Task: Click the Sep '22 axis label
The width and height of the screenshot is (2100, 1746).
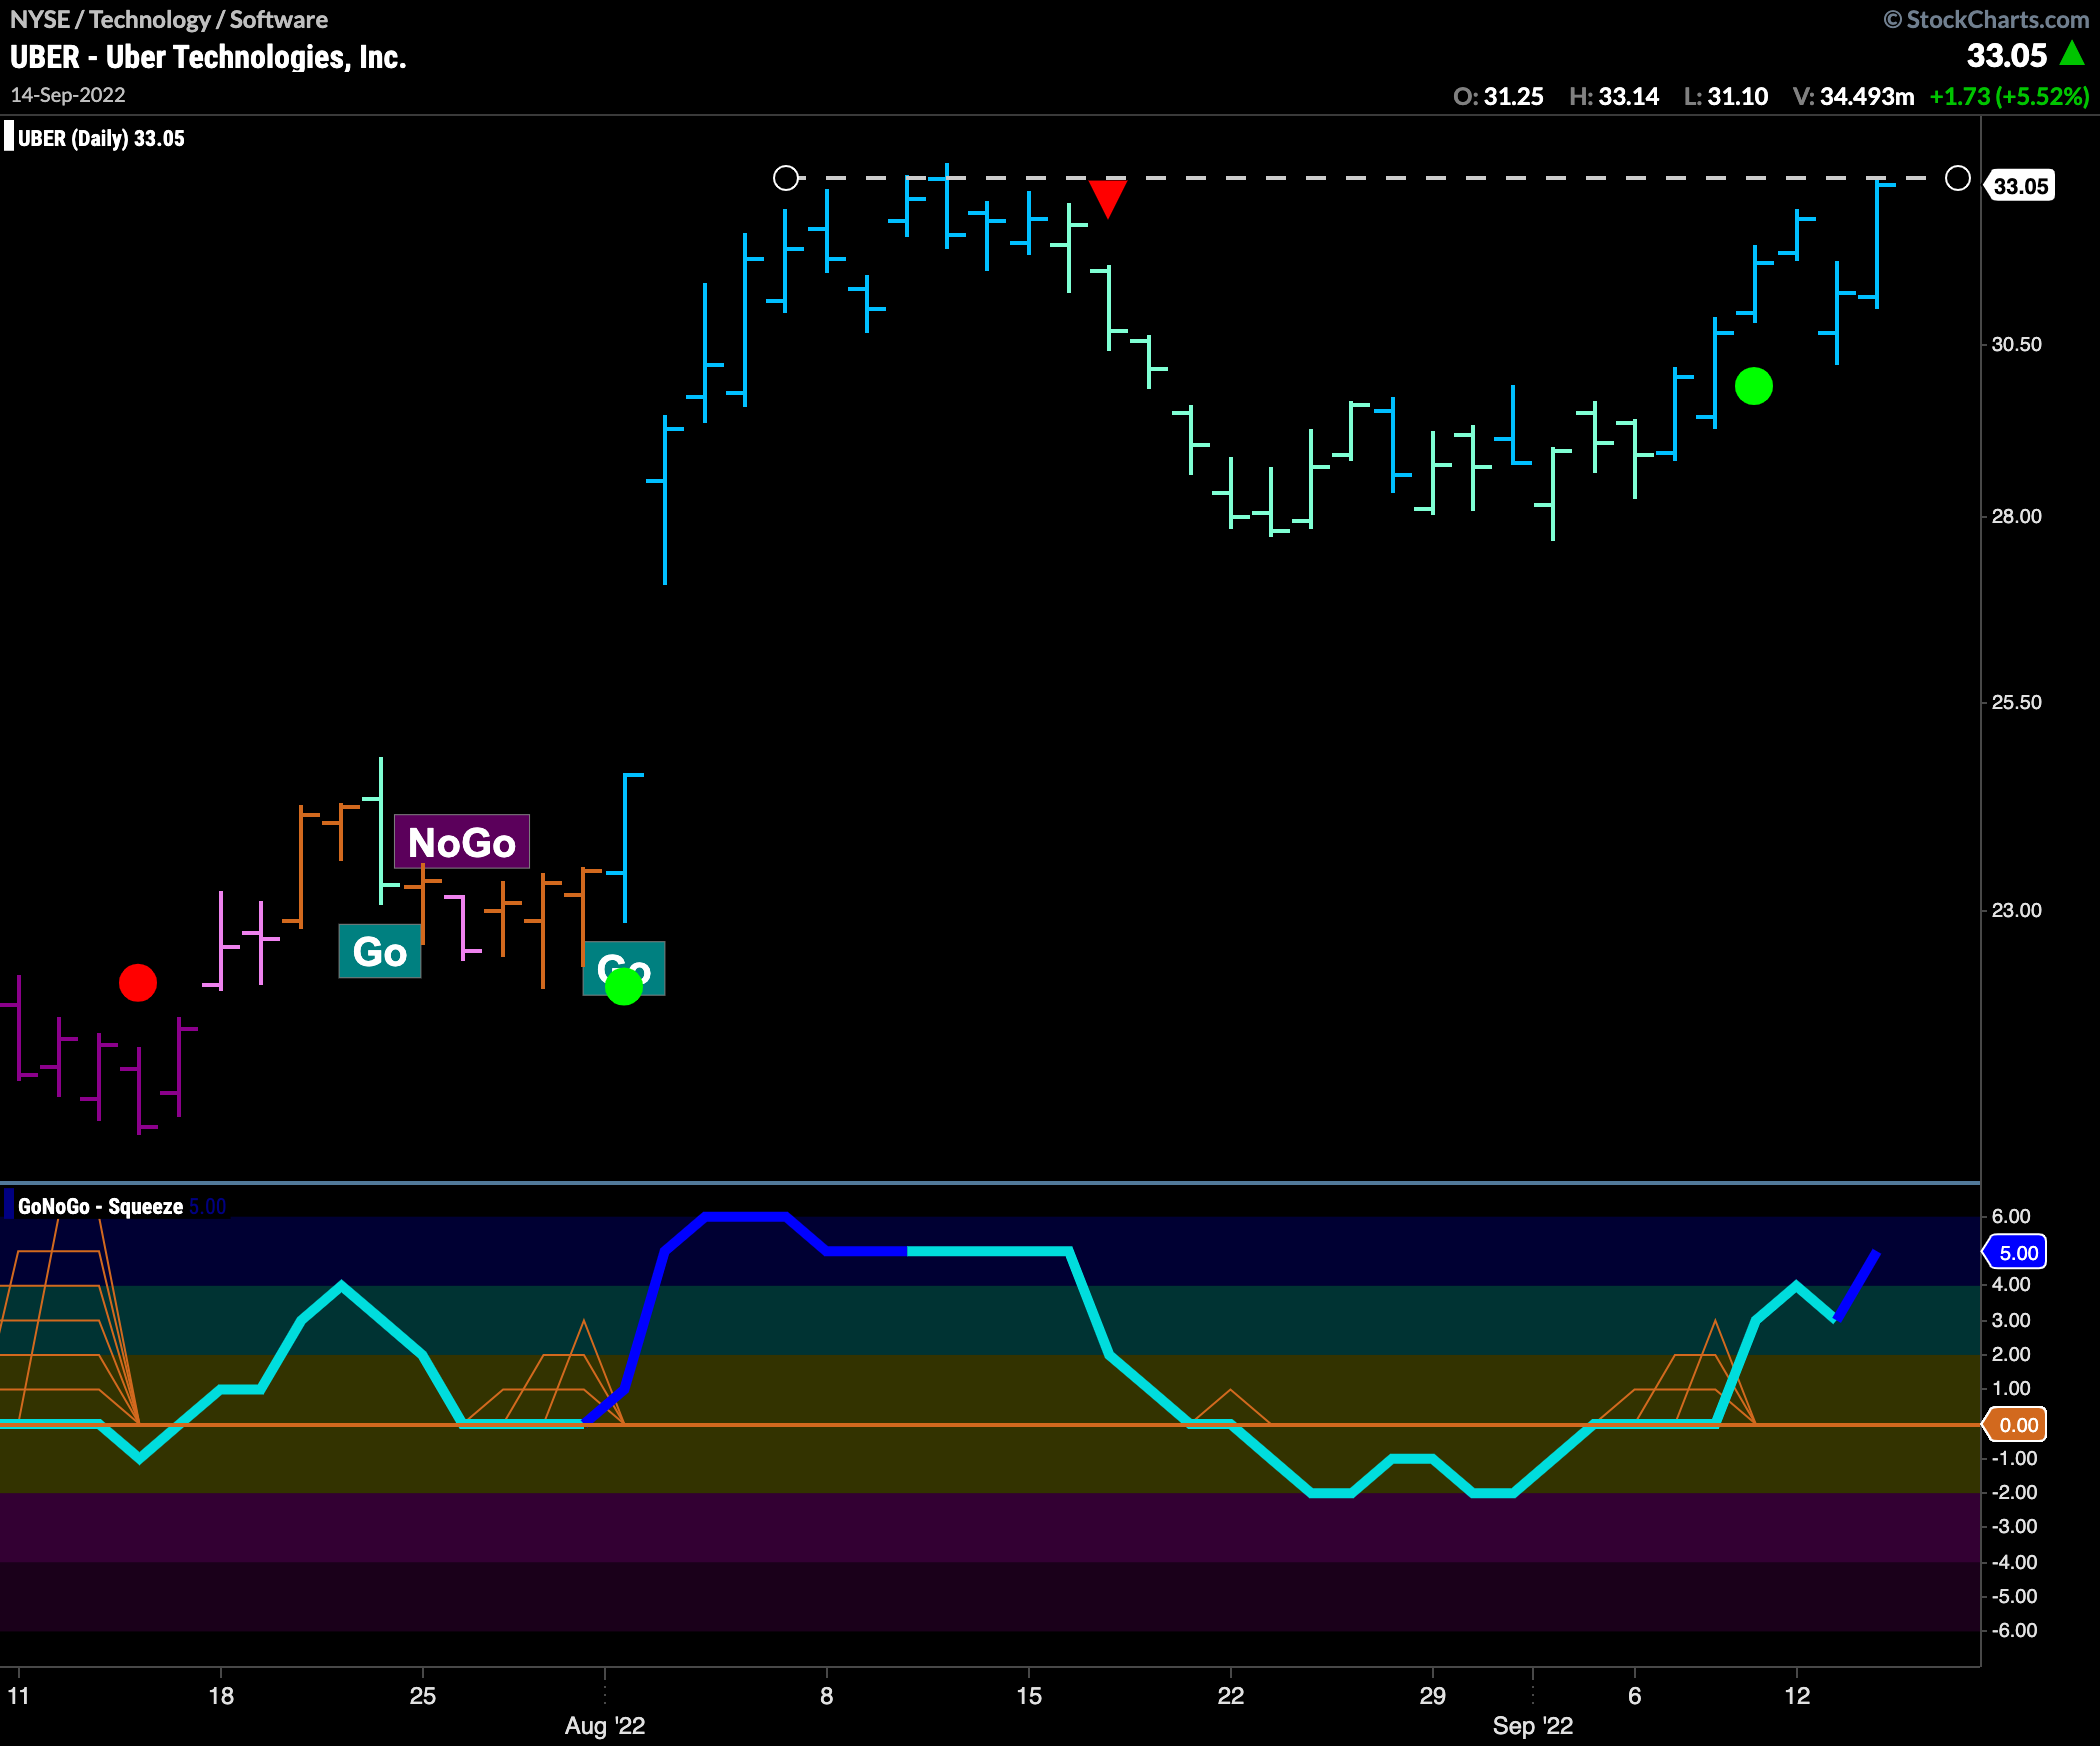Action: [1533, 1725]
